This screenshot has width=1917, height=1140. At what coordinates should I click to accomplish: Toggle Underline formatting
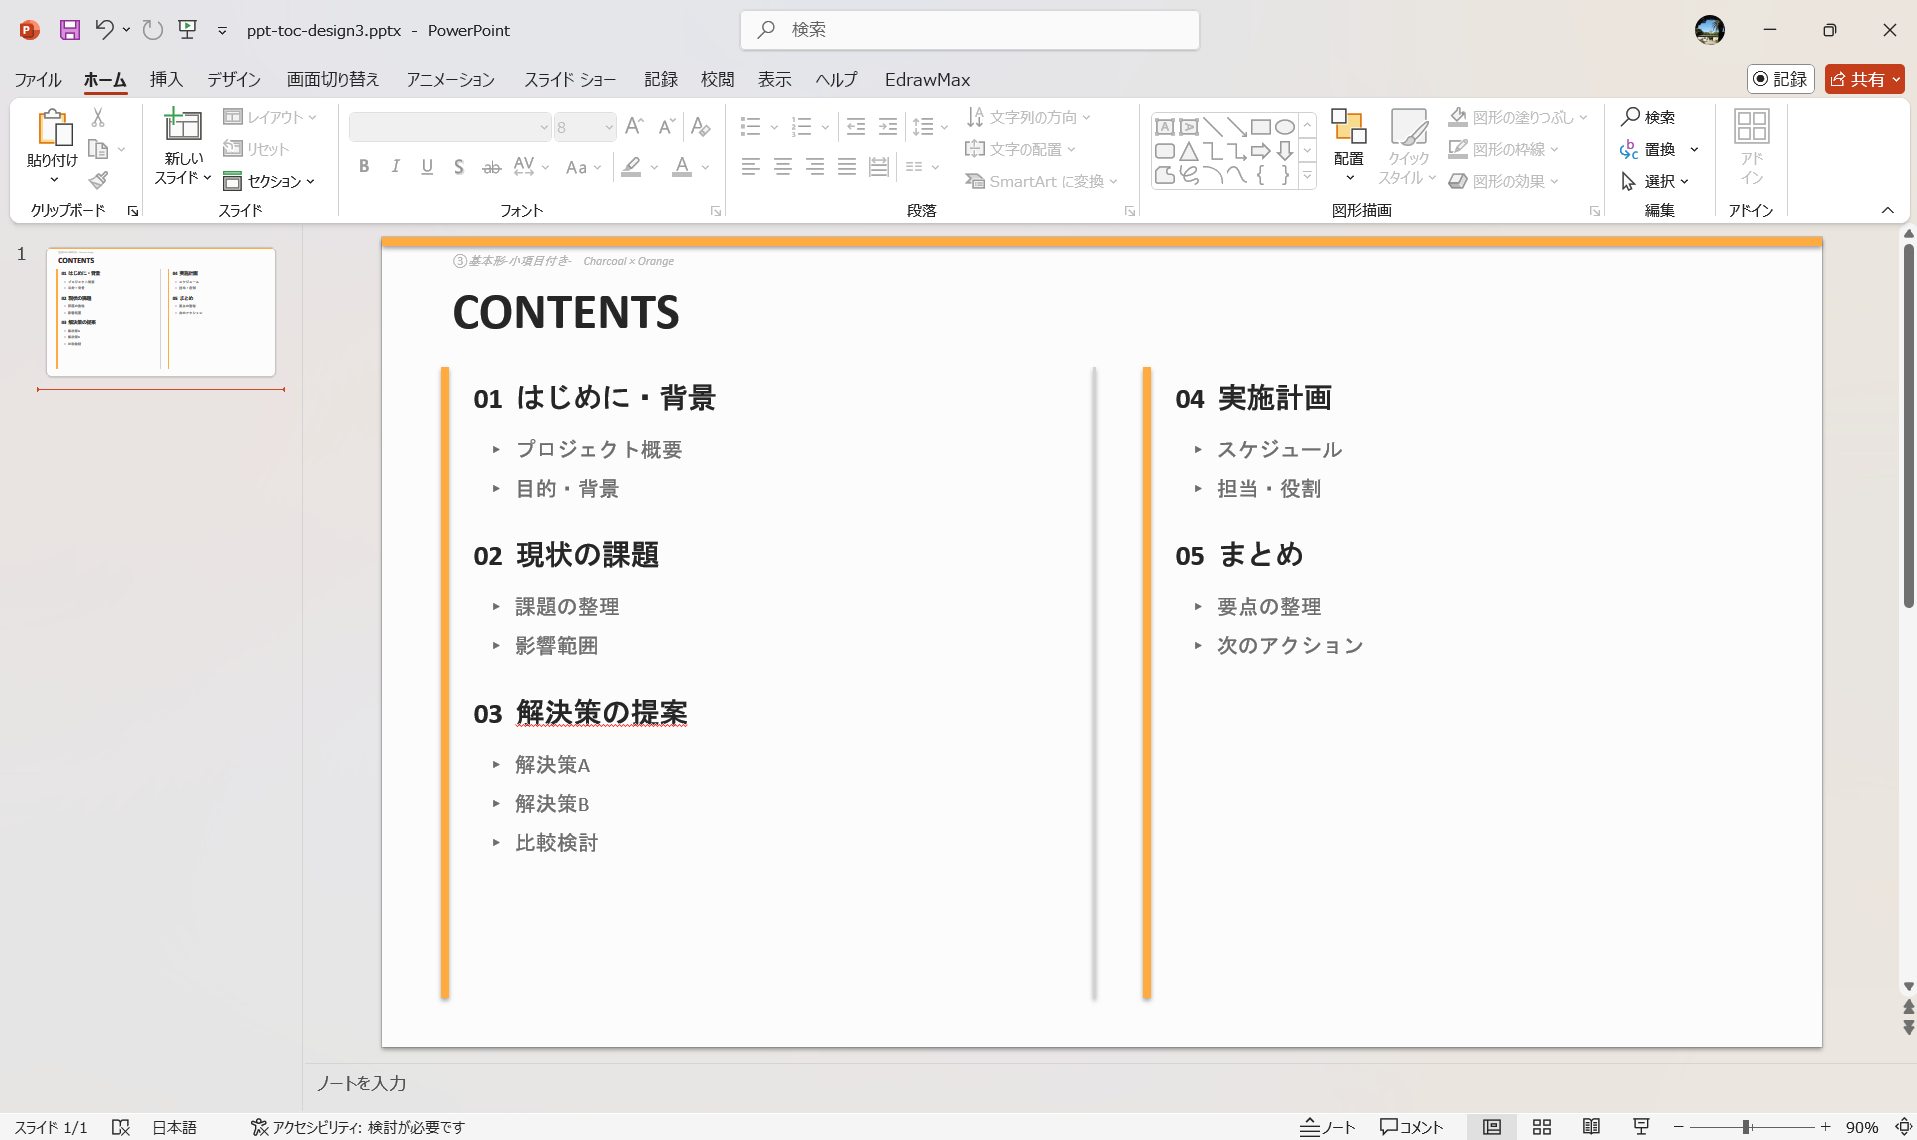[x=427, y=167]
